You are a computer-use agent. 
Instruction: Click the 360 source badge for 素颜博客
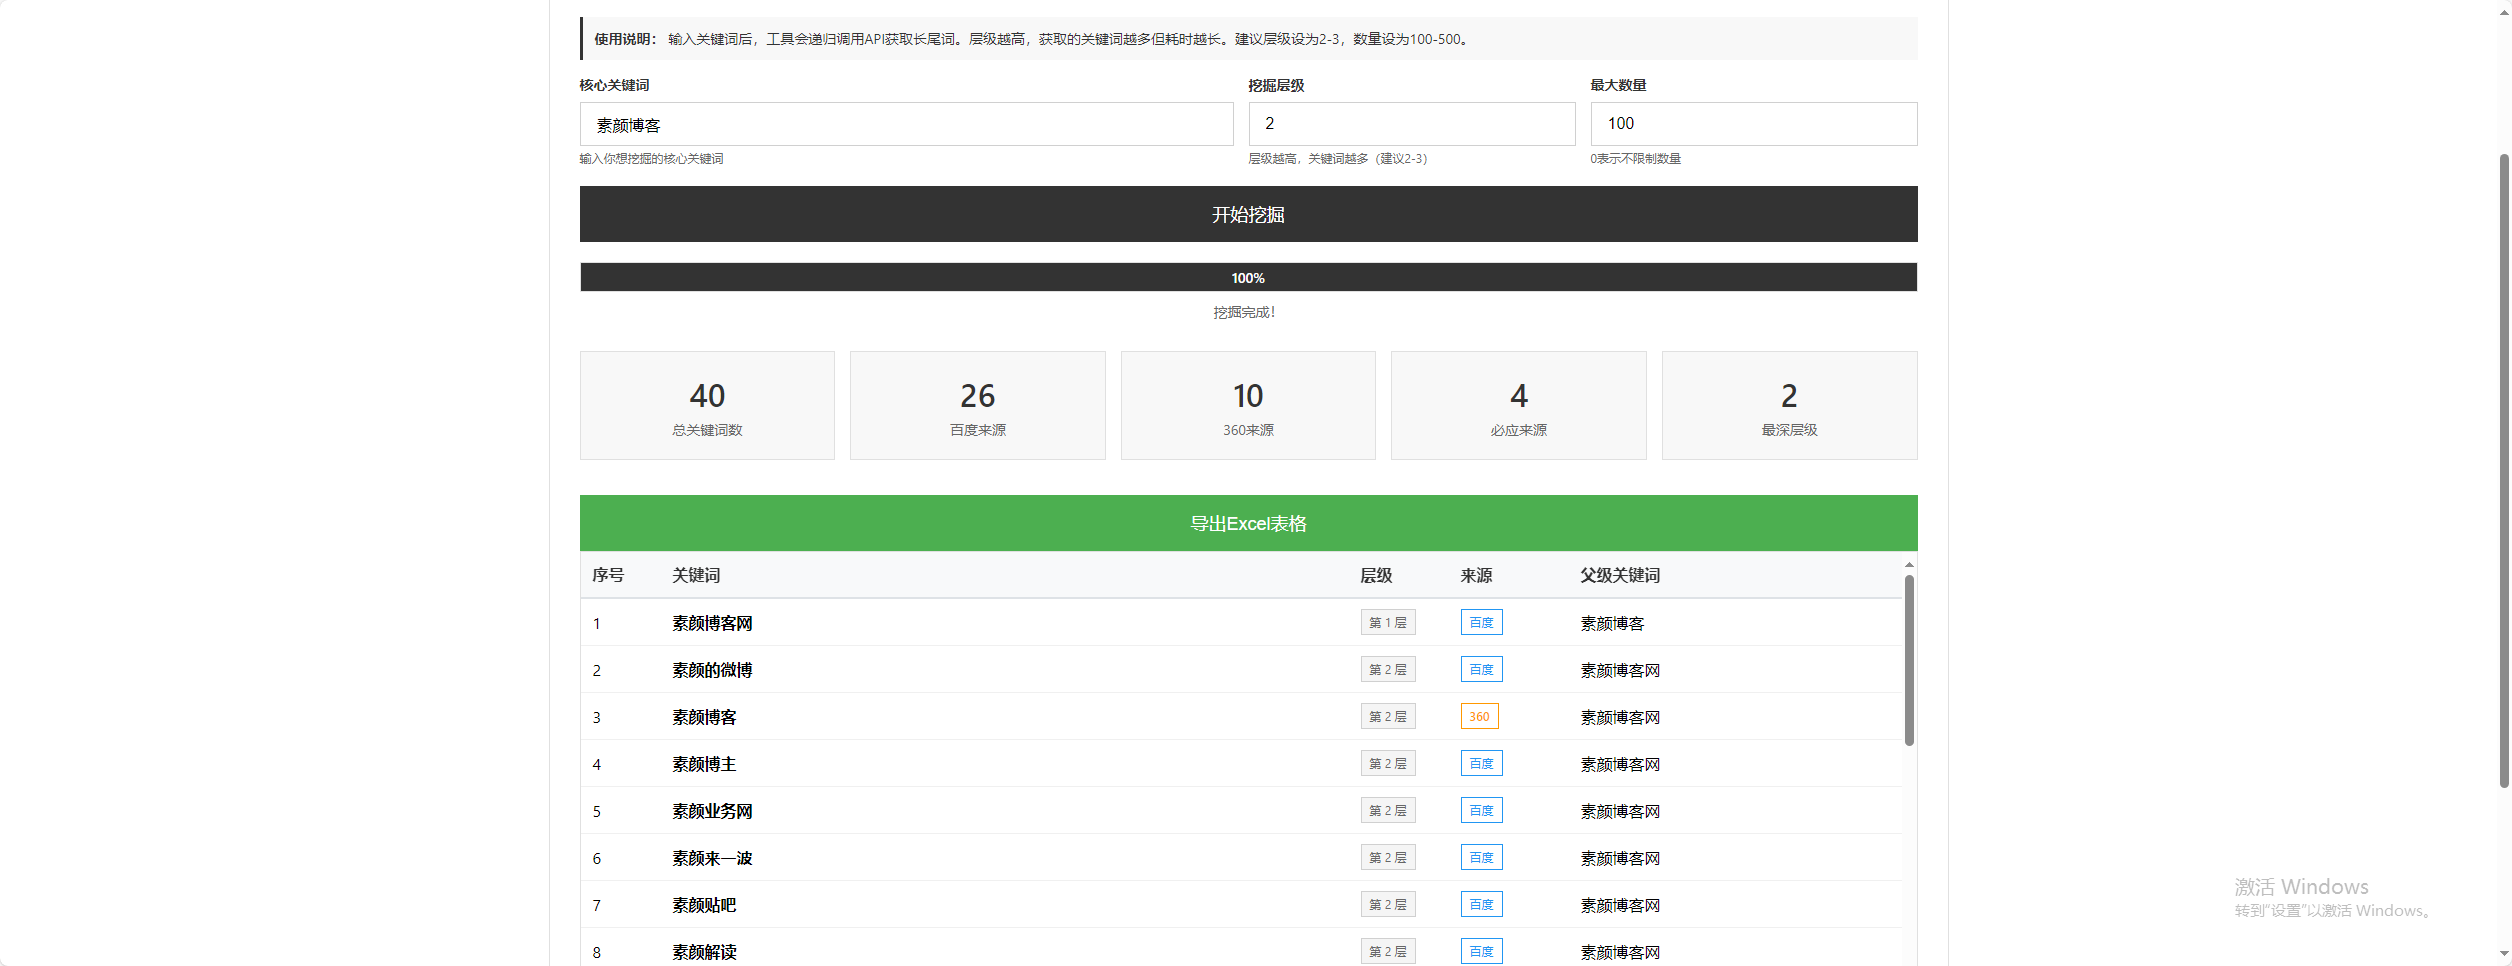1480,716
